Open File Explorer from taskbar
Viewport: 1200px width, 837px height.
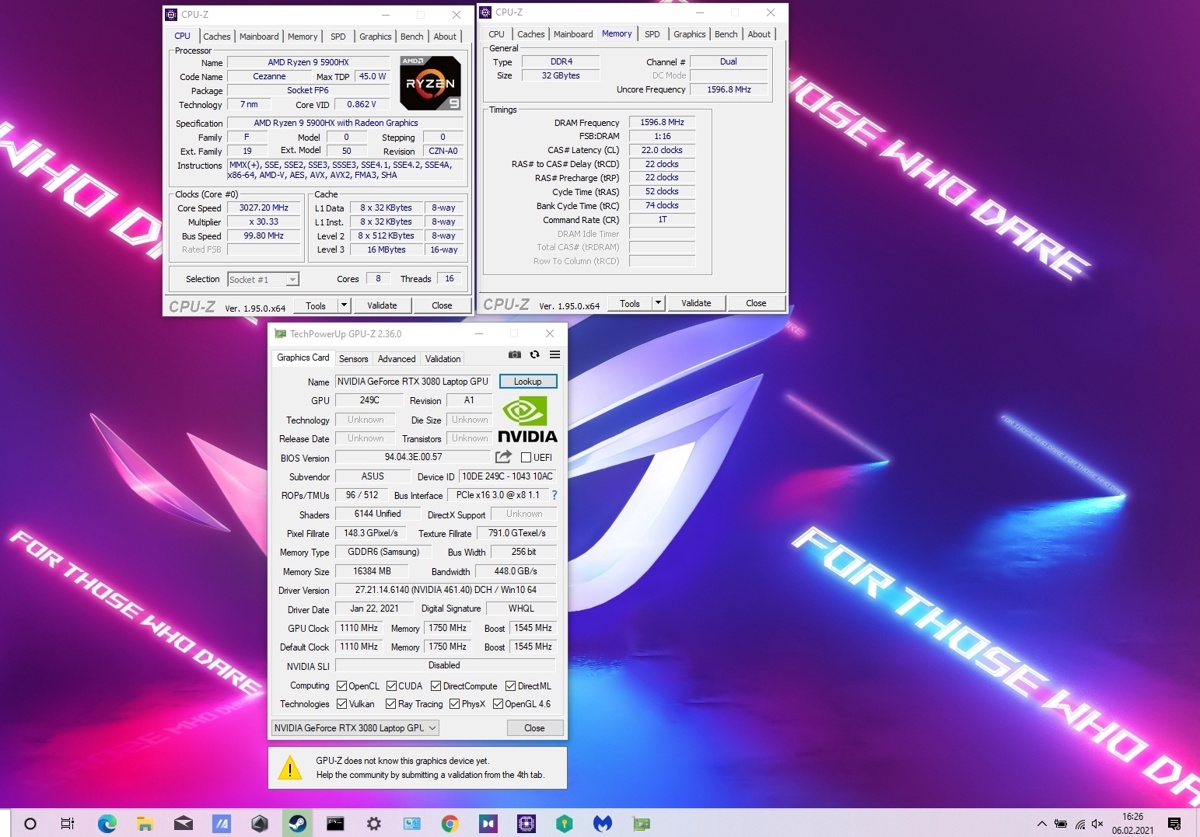145,824
